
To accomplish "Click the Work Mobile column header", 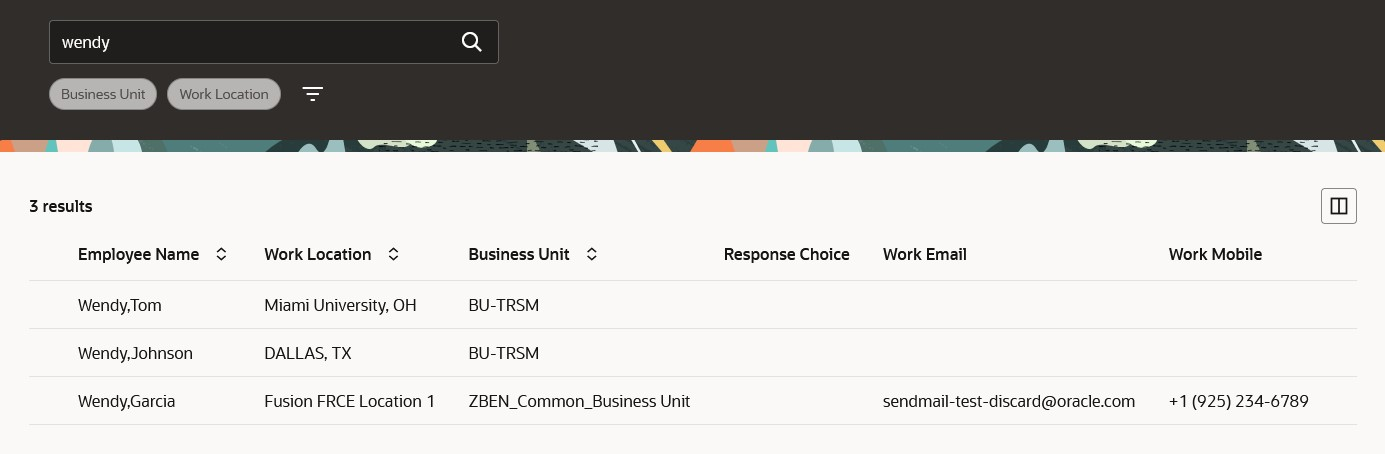I will (x=1215, y=254).
